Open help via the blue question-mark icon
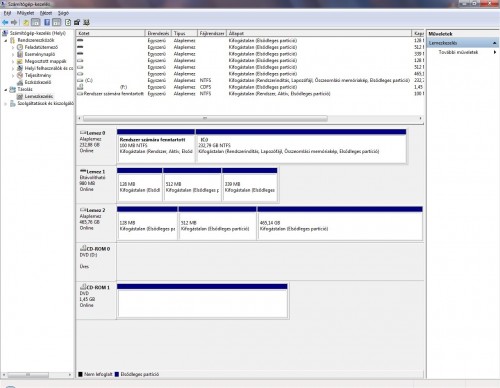 click(x=47, y=22)
